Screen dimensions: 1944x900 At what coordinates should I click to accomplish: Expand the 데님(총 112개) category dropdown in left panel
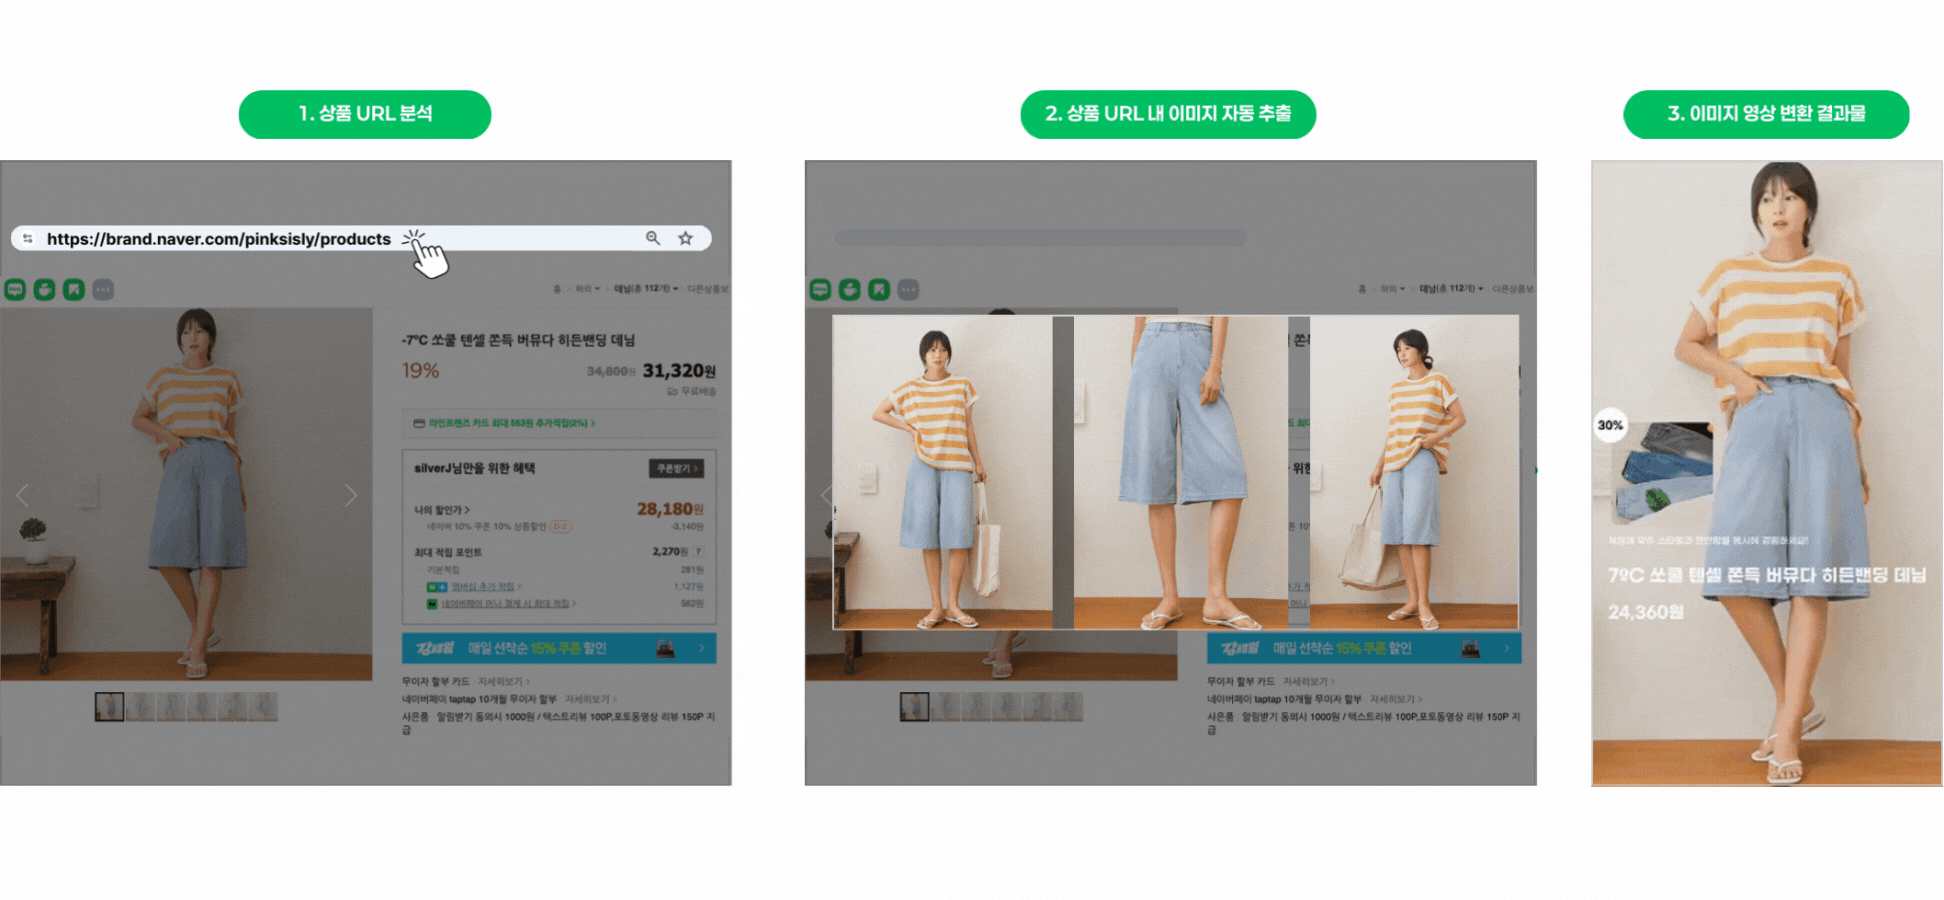(x=646, y=289)
